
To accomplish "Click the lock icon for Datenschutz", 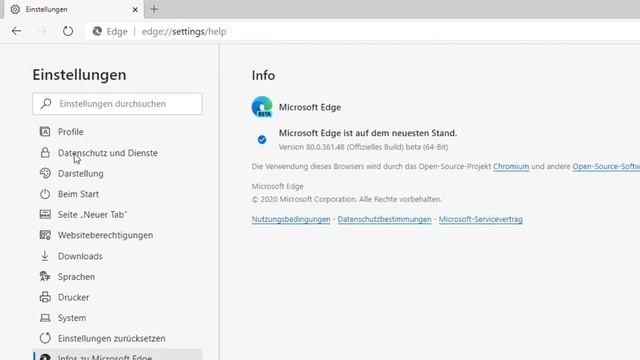I will pyautogui.click(x=45, y=153).
